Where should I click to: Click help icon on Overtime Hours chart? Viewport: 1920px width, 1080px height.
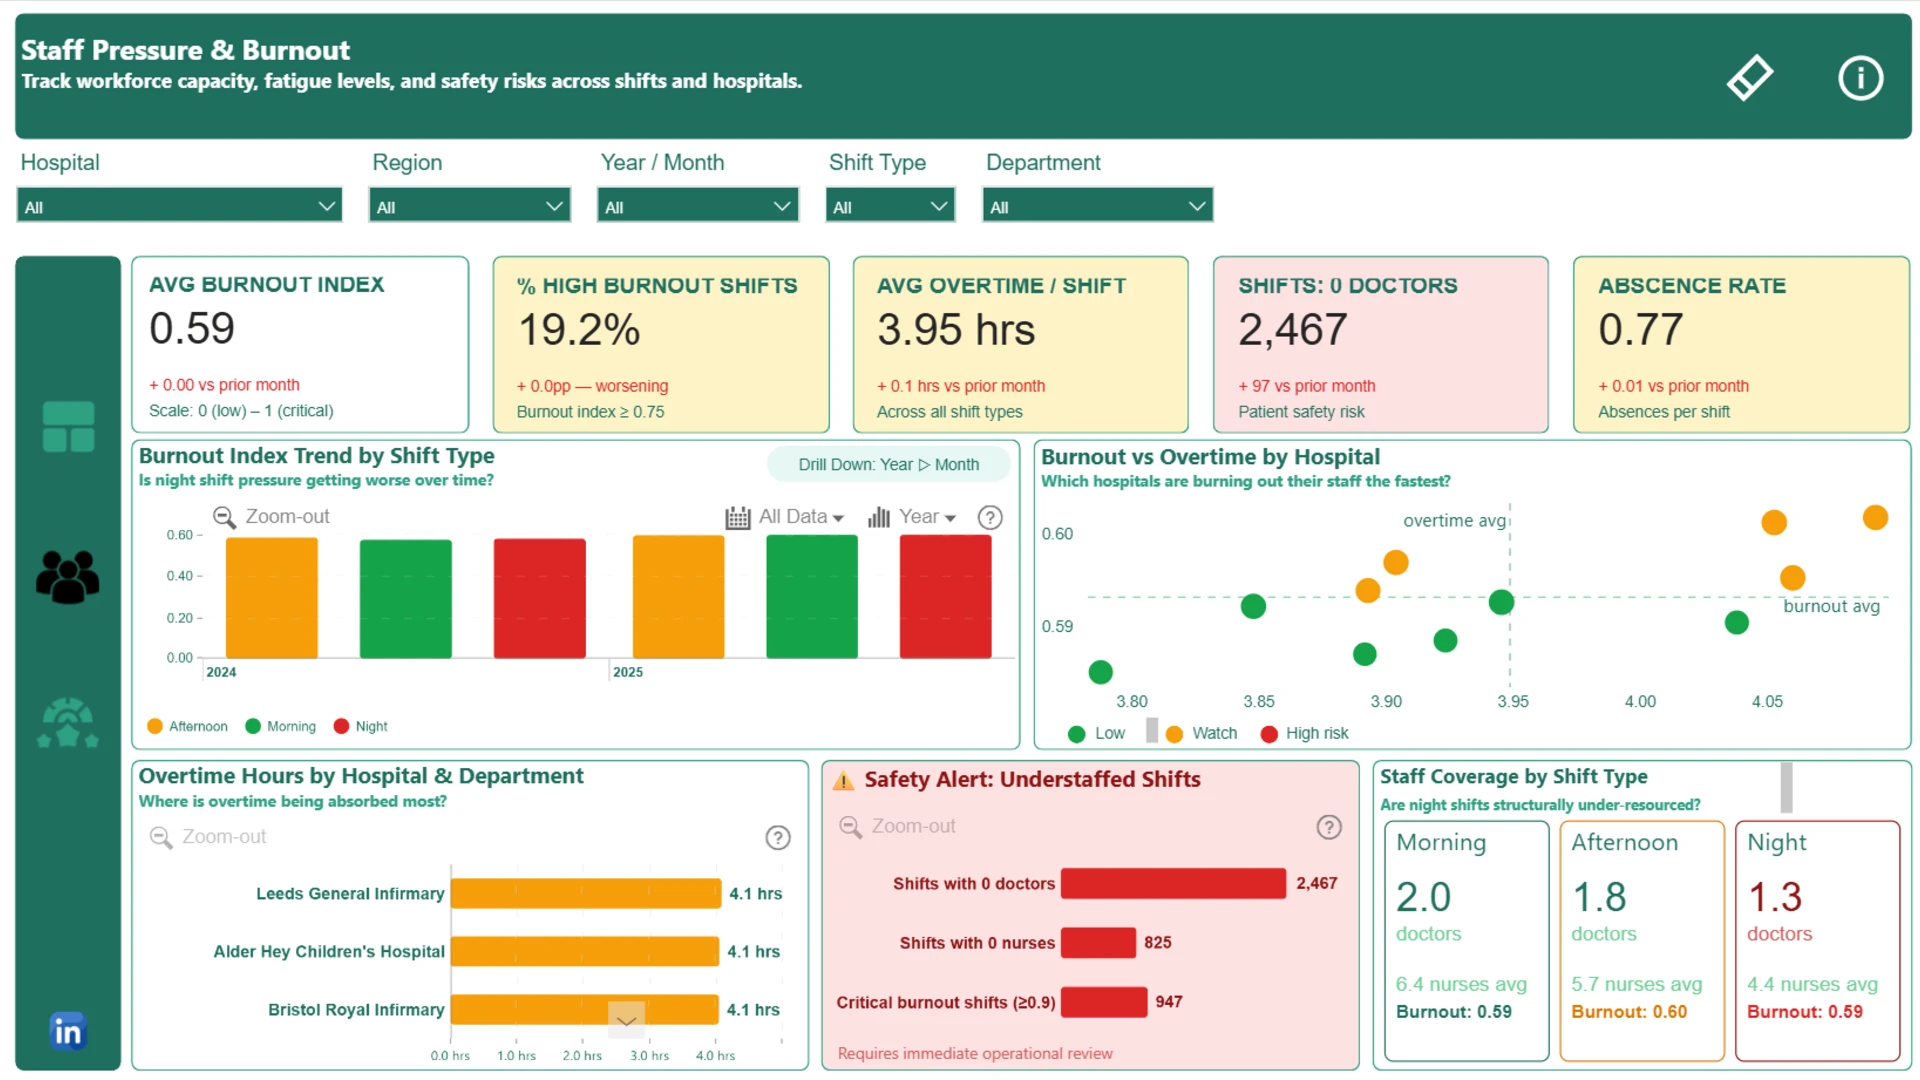(778, 838)
